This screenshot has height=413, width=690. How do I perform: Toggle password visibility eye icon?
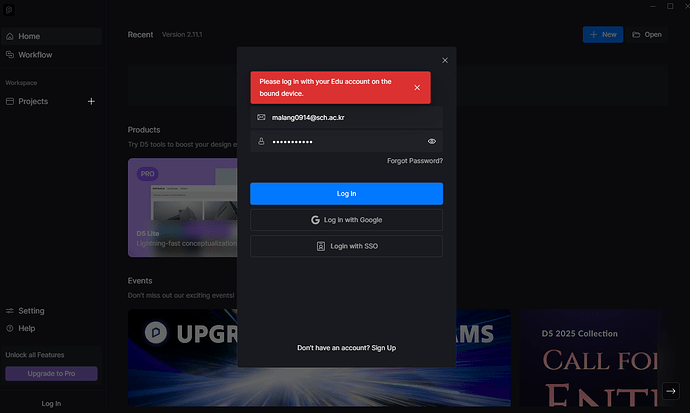[x=431, y=142]
